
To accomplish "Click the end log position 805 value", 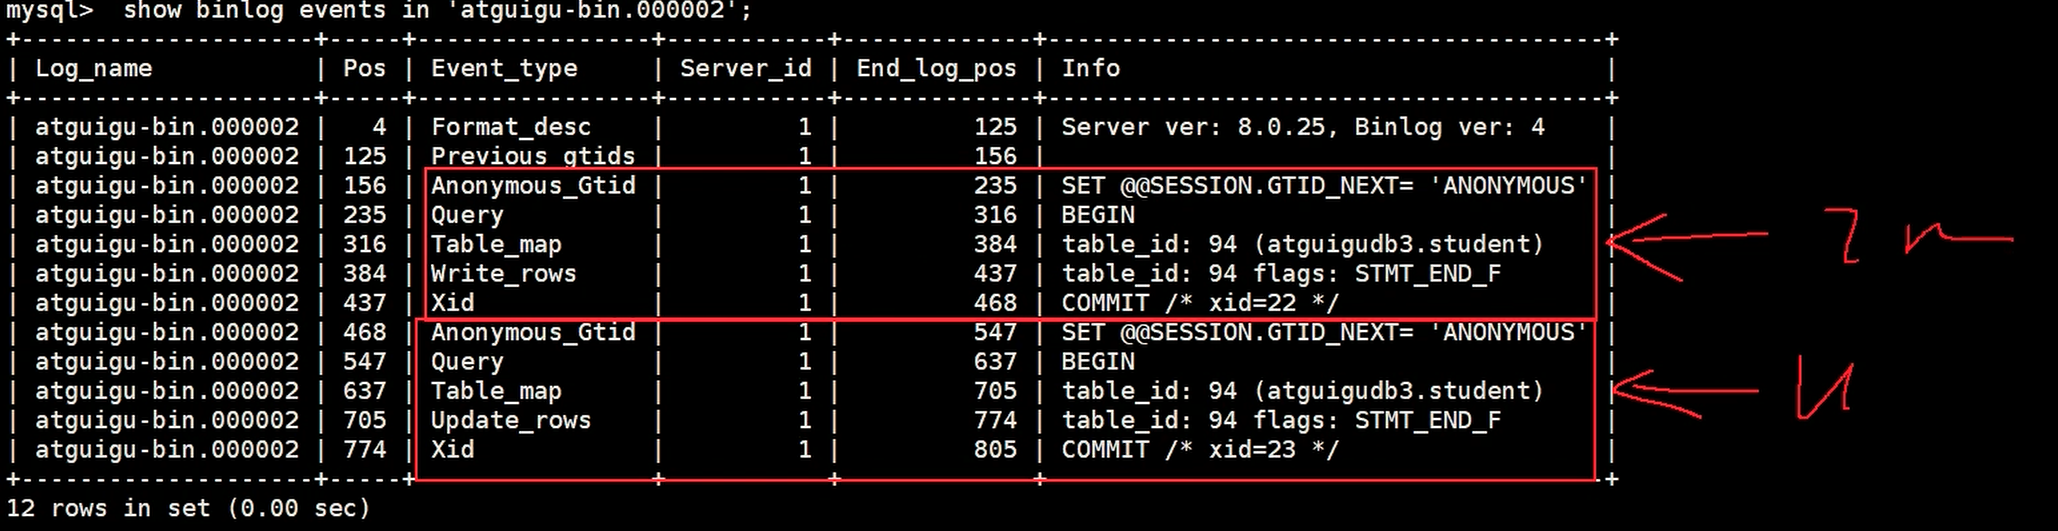I will [995, 450].
